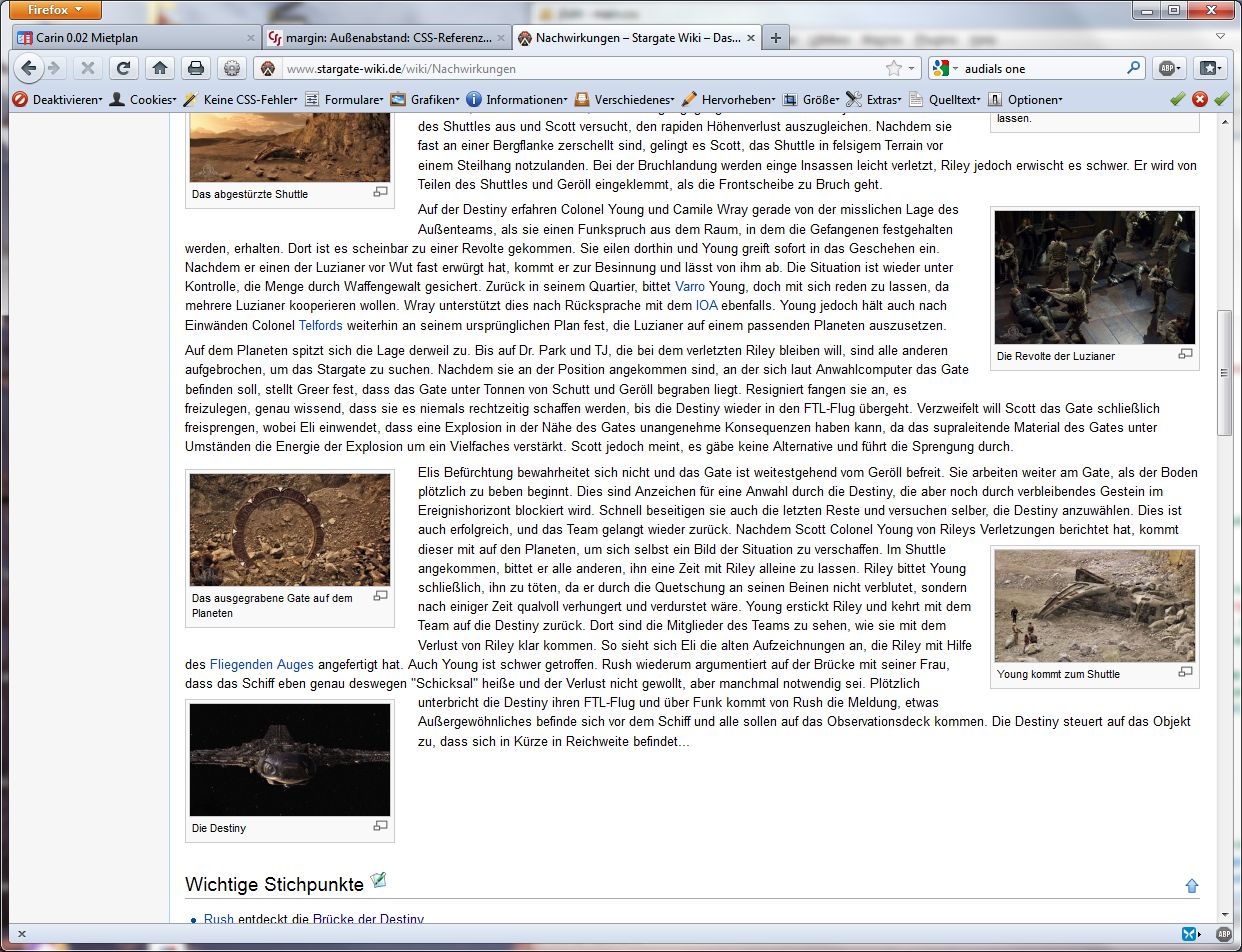The image size is (1242, 952).
Task: Follow the 'Fliegenden Auges' link
Action: coord(261,664)
